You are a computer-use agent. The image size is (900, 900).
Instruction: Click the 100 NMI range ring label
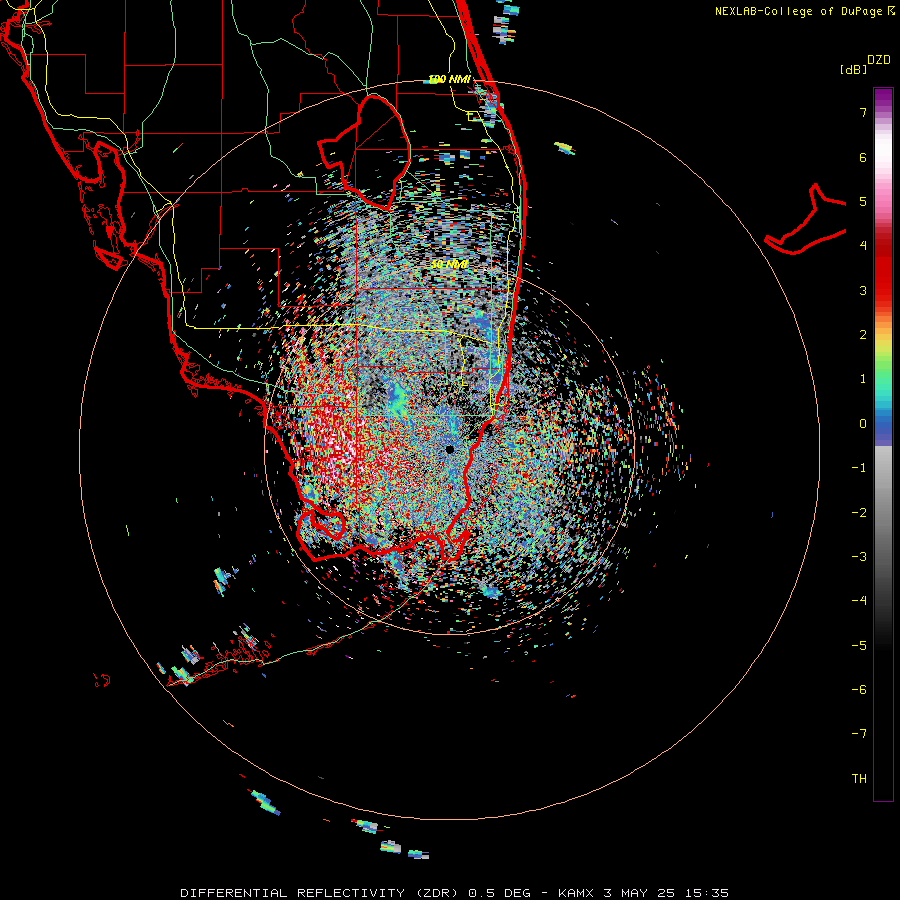coord(450,79)
